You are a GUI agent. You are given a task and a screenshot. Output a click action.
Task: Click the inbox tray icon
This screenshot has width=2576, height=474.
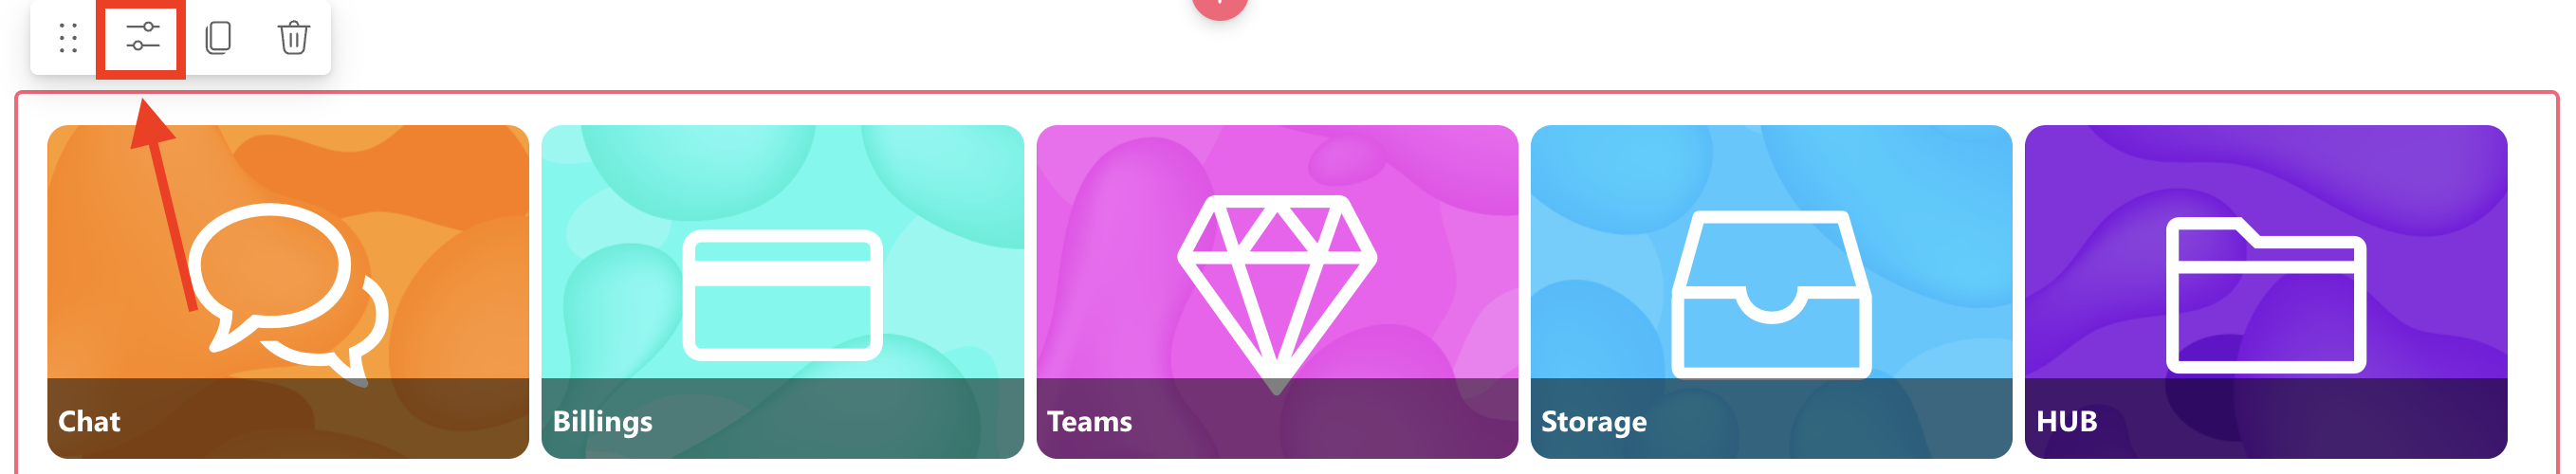pyautogui.click(x=1771, y=294)
